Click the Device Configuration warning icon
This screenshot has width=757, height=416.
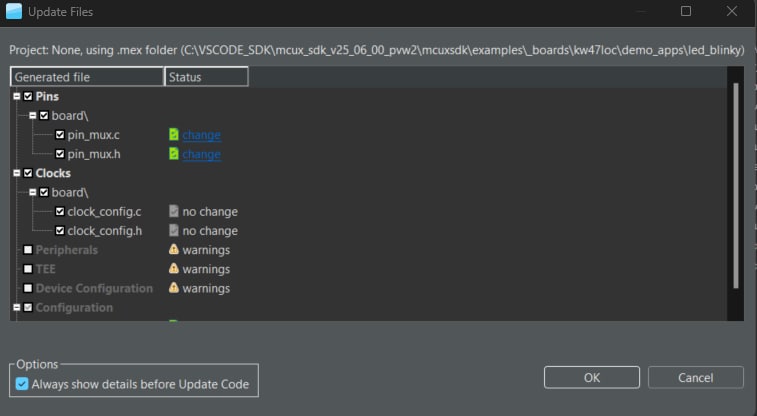click(x=174, y=288)
